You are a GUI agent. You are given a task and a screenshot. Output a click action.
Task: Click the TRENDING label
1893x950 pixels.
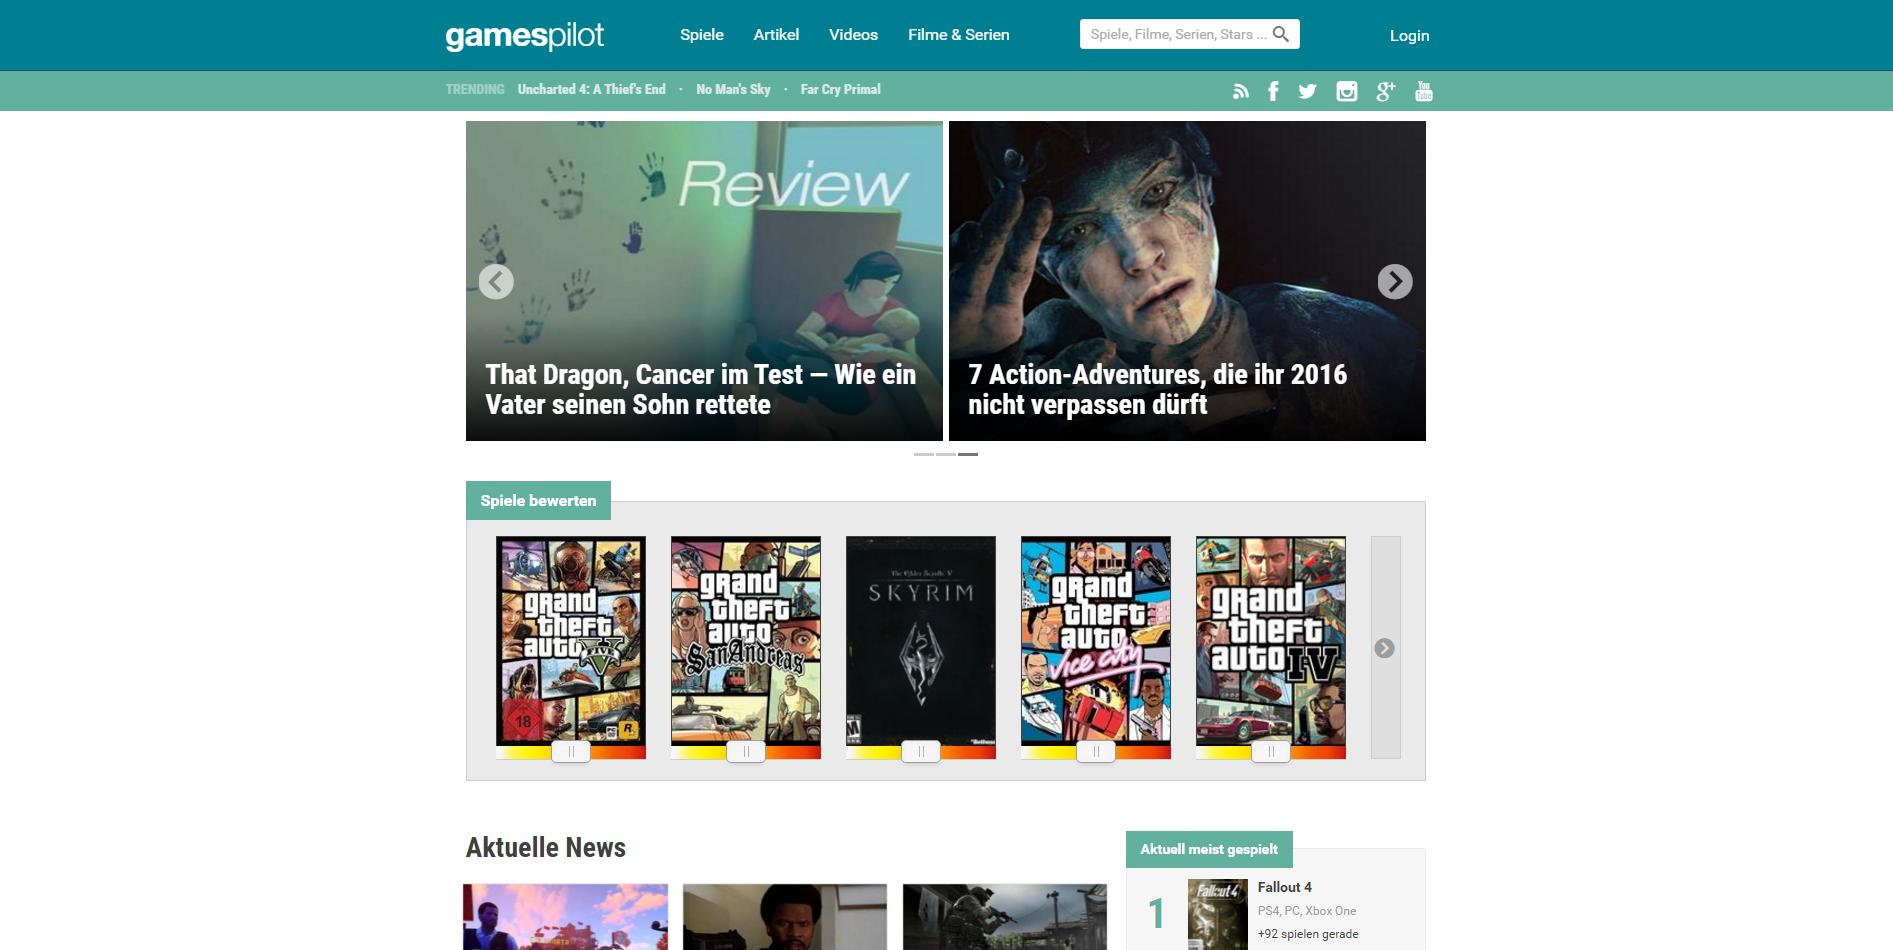(475, 89)
